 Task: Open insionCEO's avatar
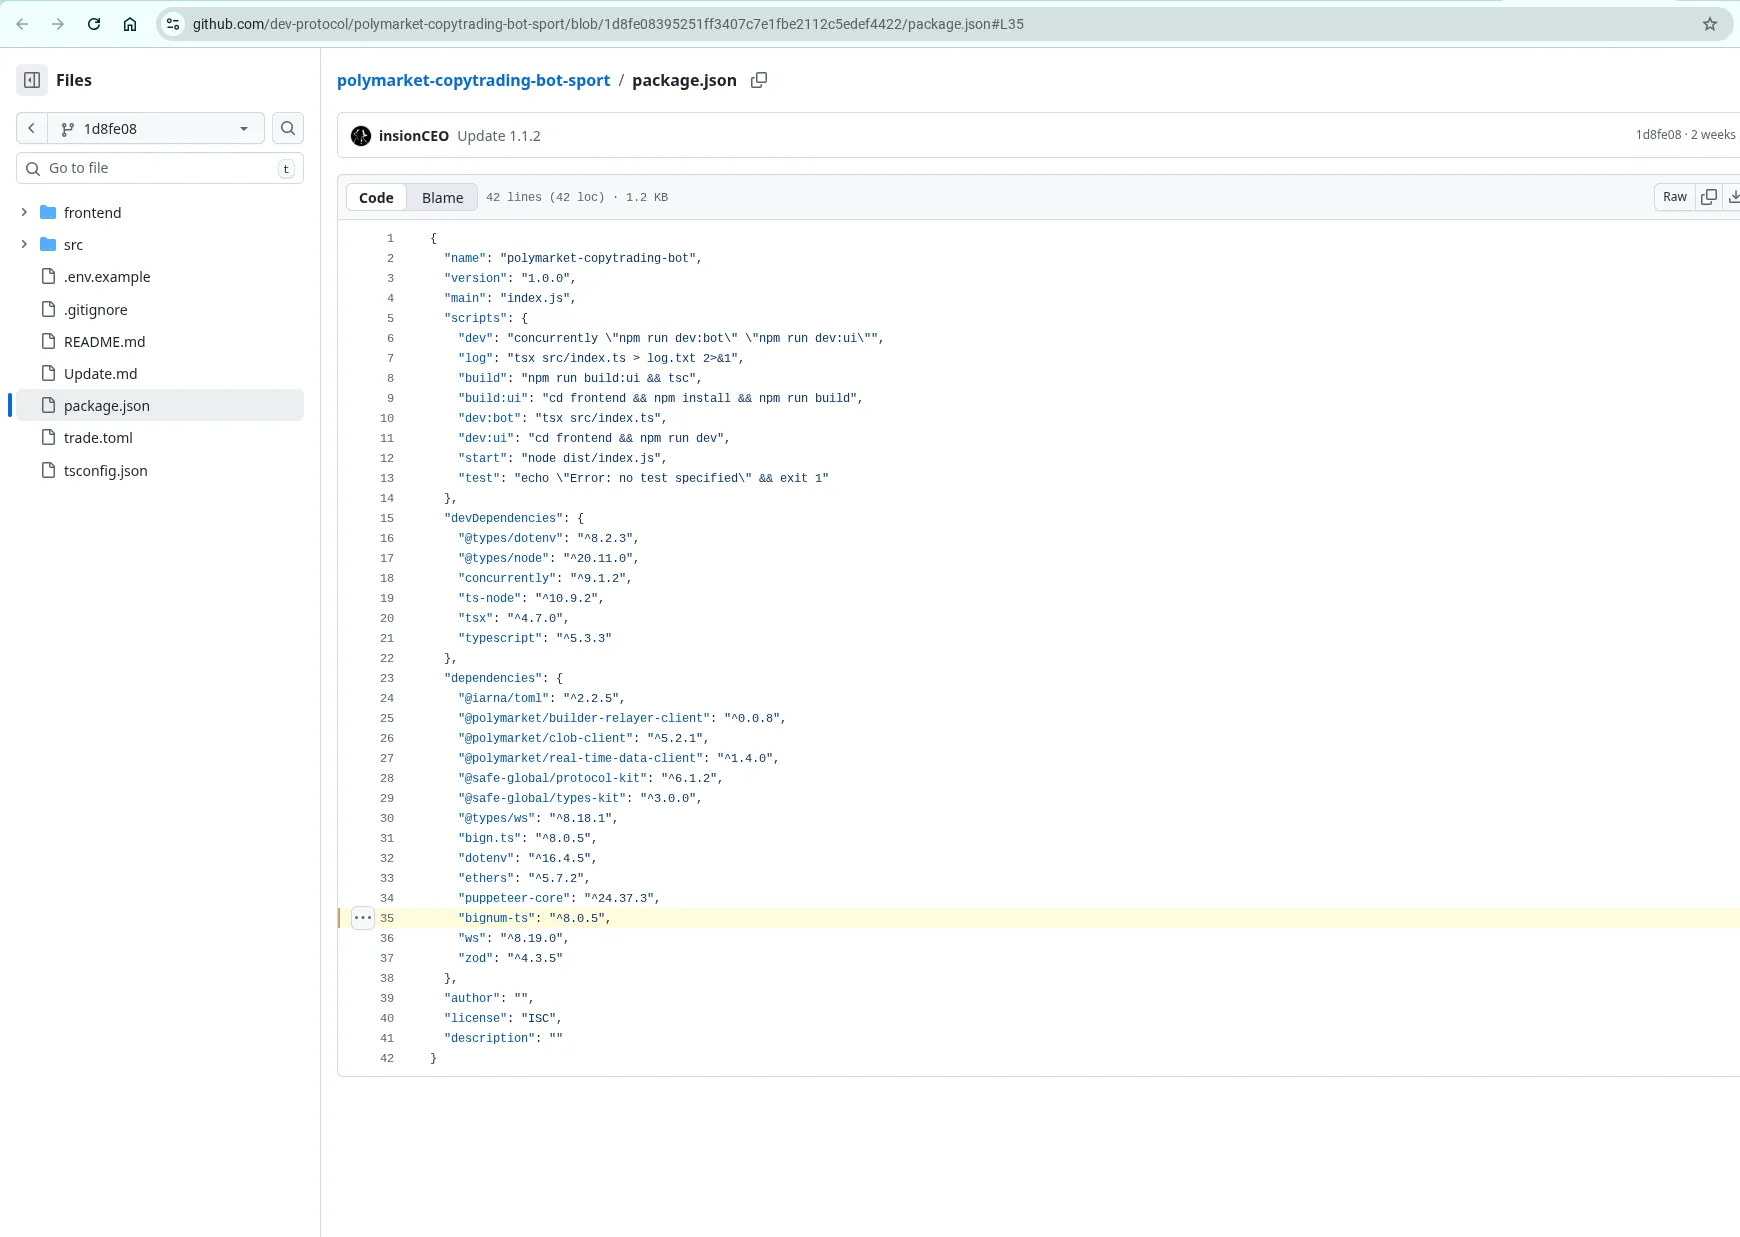click(361, 135)
